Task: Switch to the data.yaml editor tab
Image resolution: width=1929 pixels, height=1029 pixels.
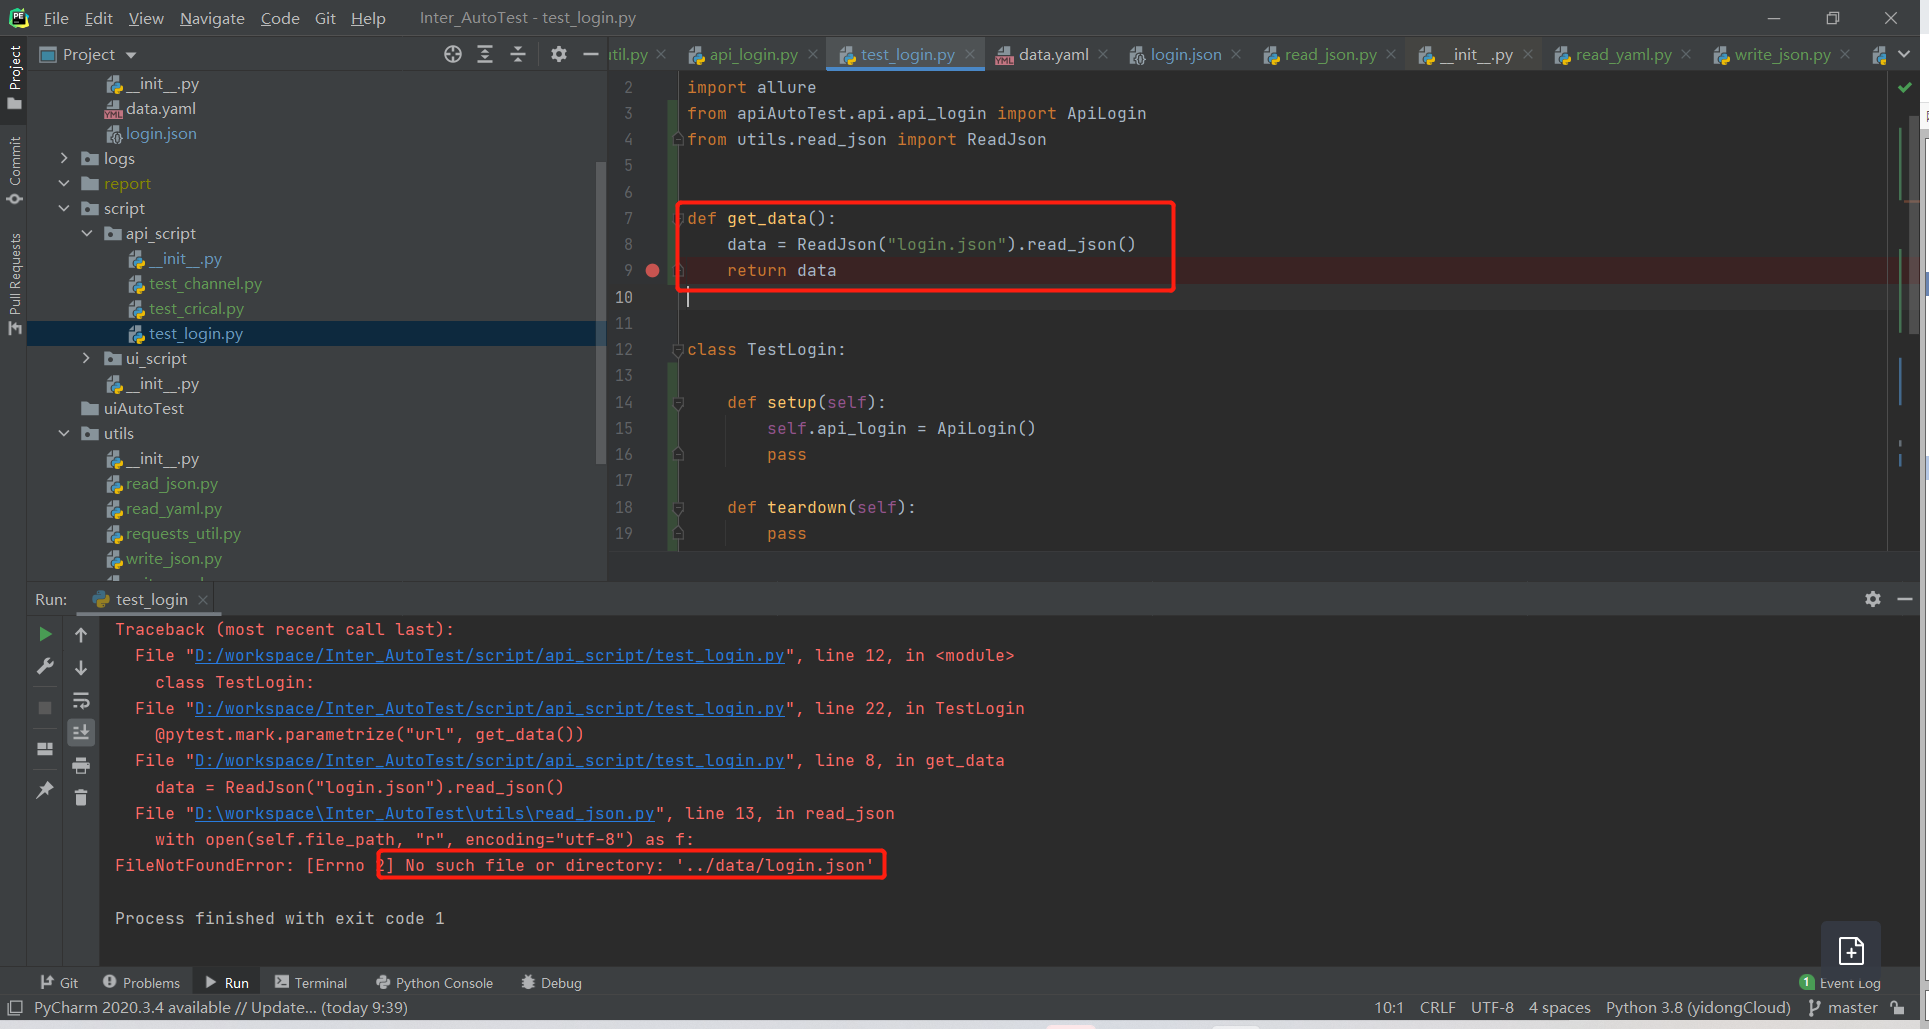Action: coord(1052,54)
